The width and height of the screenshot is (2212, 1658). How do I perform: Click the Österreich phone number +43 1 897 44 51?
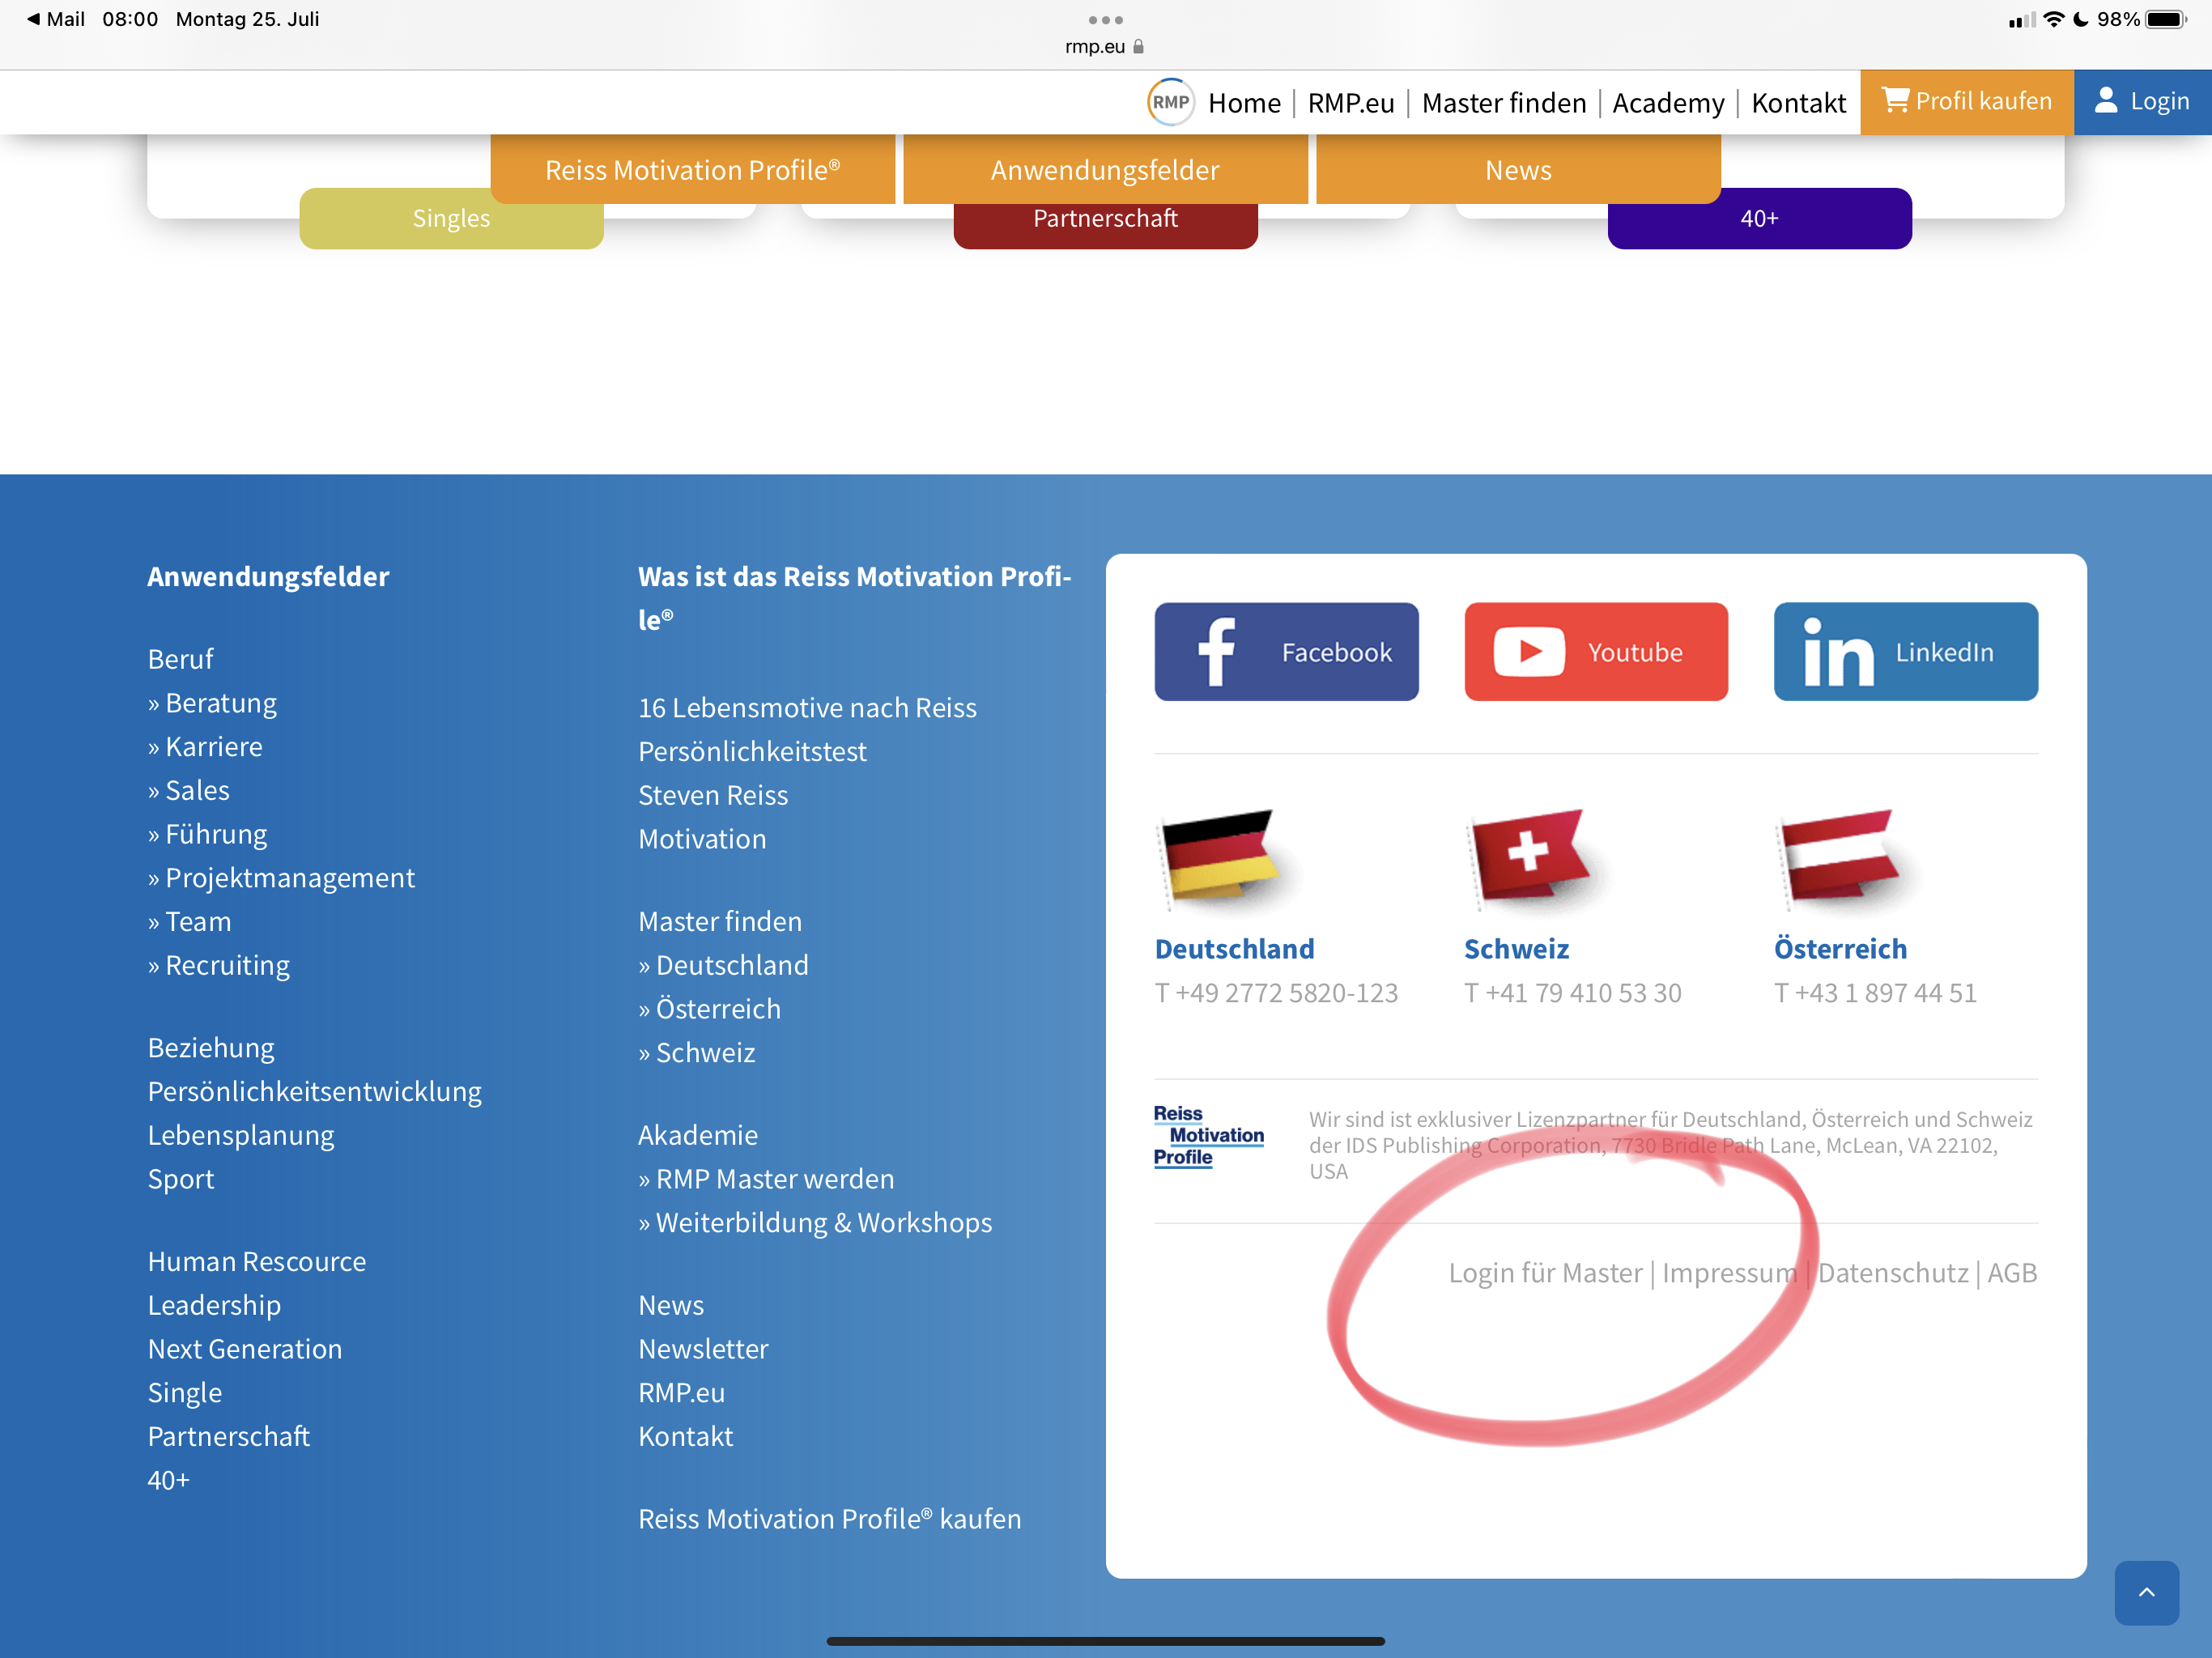tap(1875, 993)
